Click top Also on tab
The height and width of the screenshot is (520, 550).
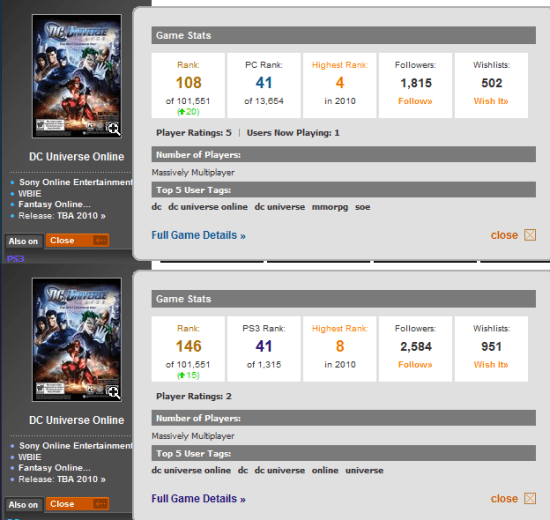pos(24,241)
